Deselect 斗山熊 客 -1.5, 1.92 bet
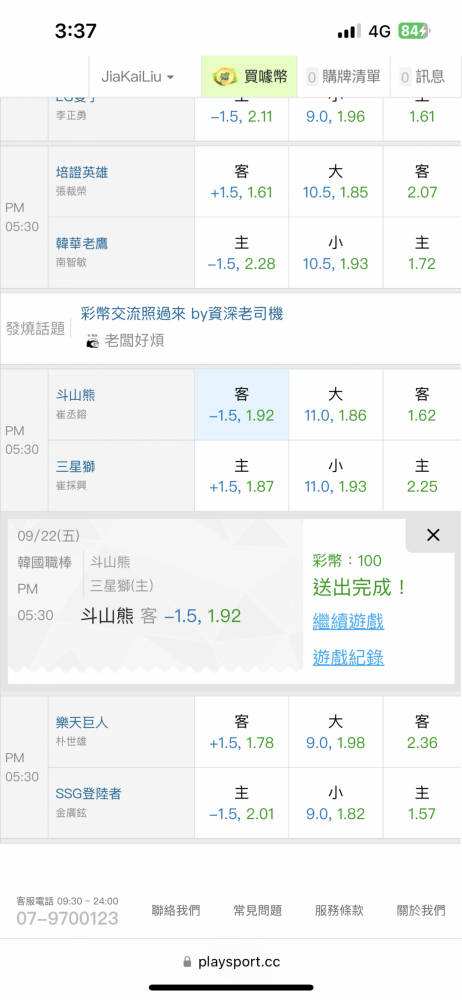 coord(242,405)
